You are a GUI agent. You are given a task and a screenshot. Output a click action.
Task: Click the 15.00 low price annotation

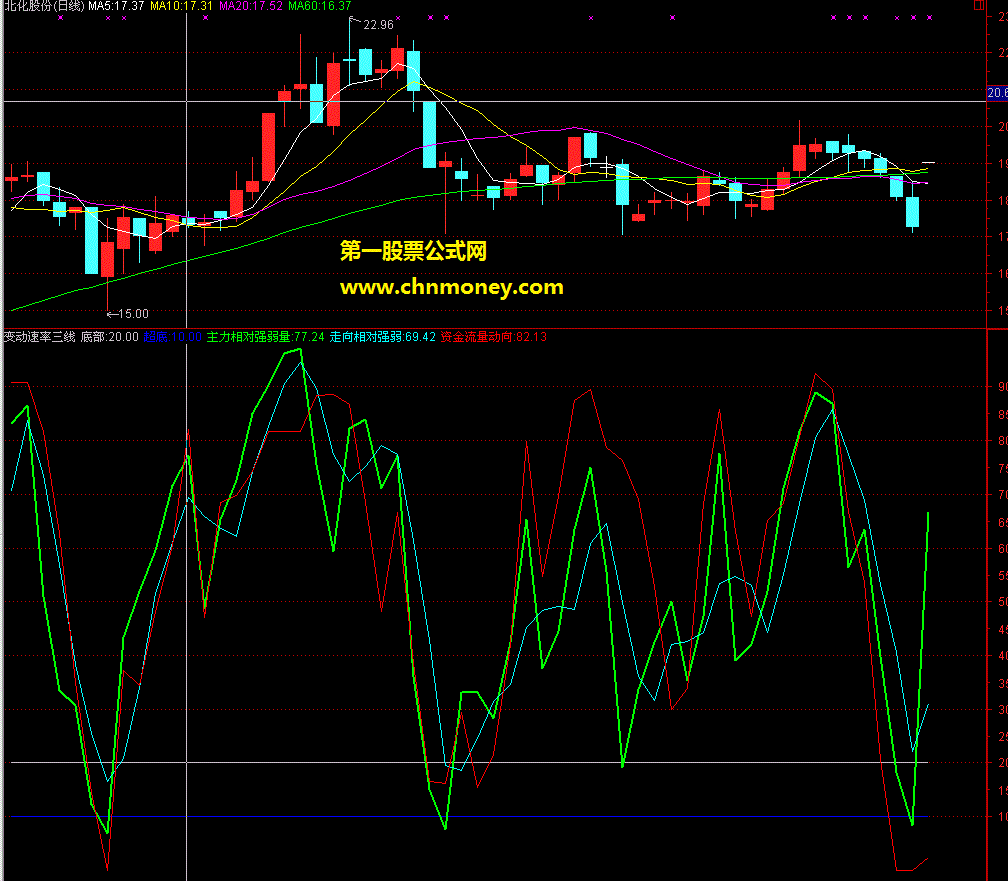click(127, 314)
